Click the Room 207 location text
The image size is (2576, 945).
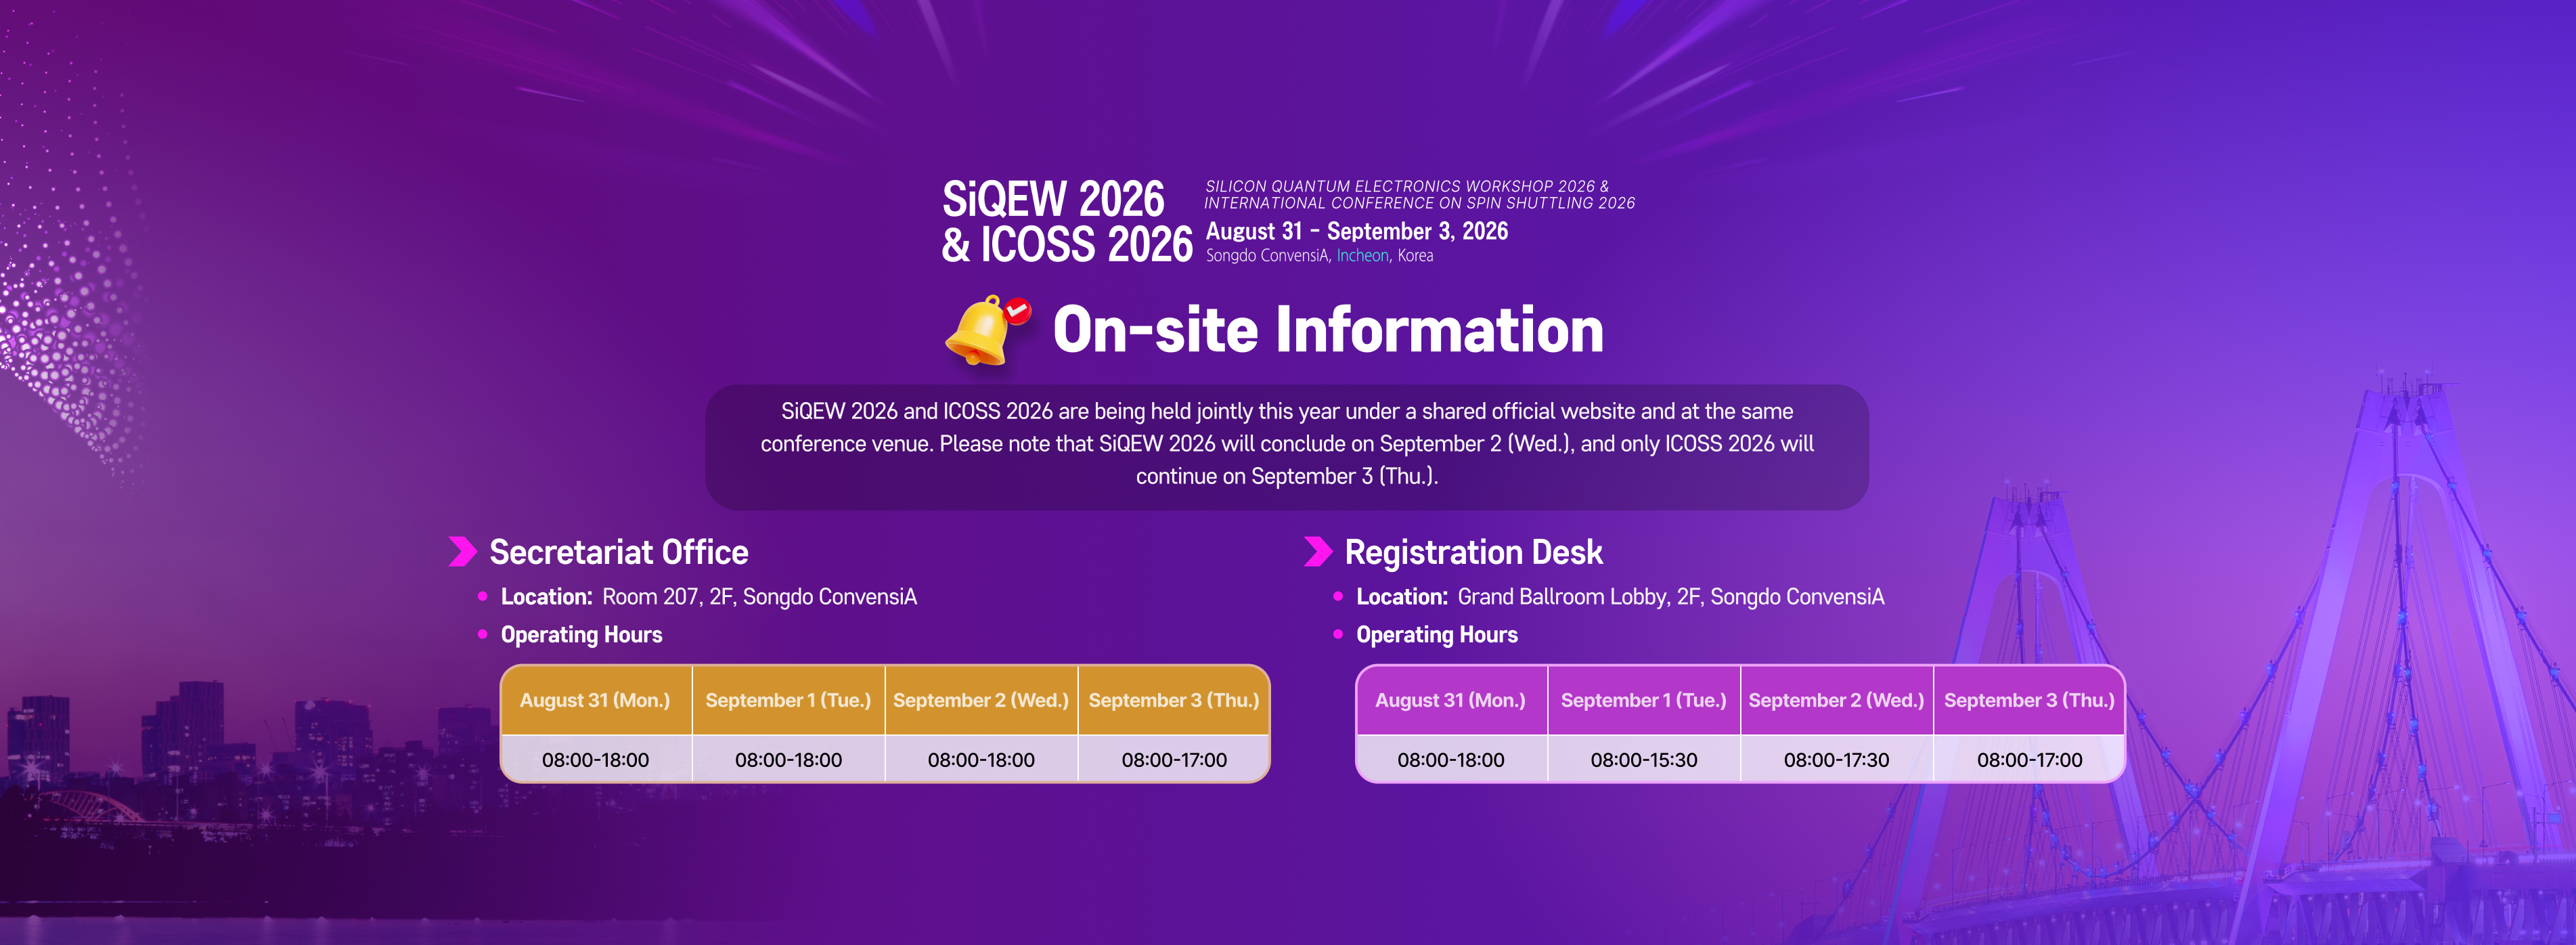[x=759, y=597]
